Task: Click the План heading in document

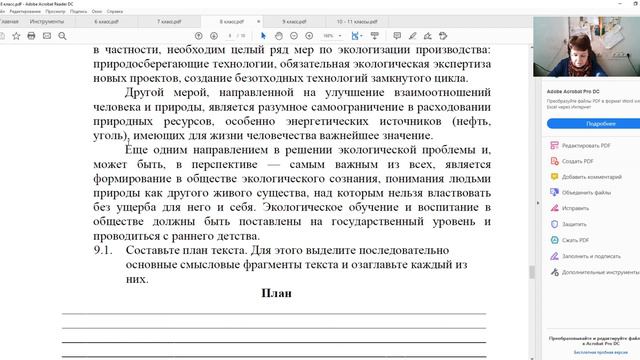Action: [276, 293]
